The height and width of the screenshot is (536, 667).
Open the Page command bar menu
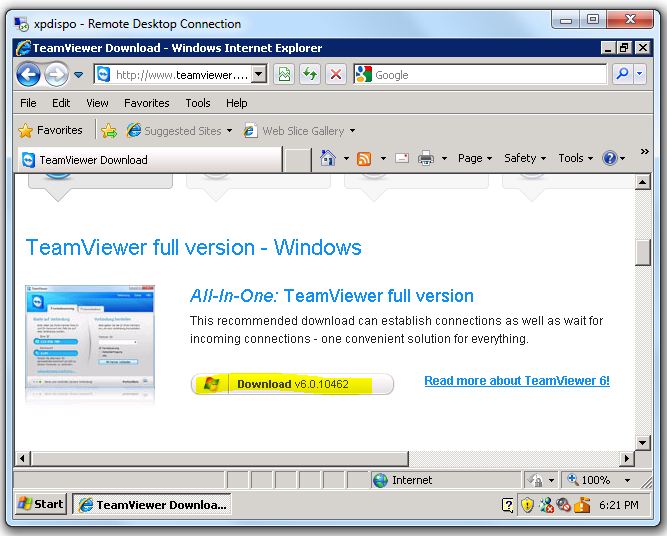tap(475, 158)
